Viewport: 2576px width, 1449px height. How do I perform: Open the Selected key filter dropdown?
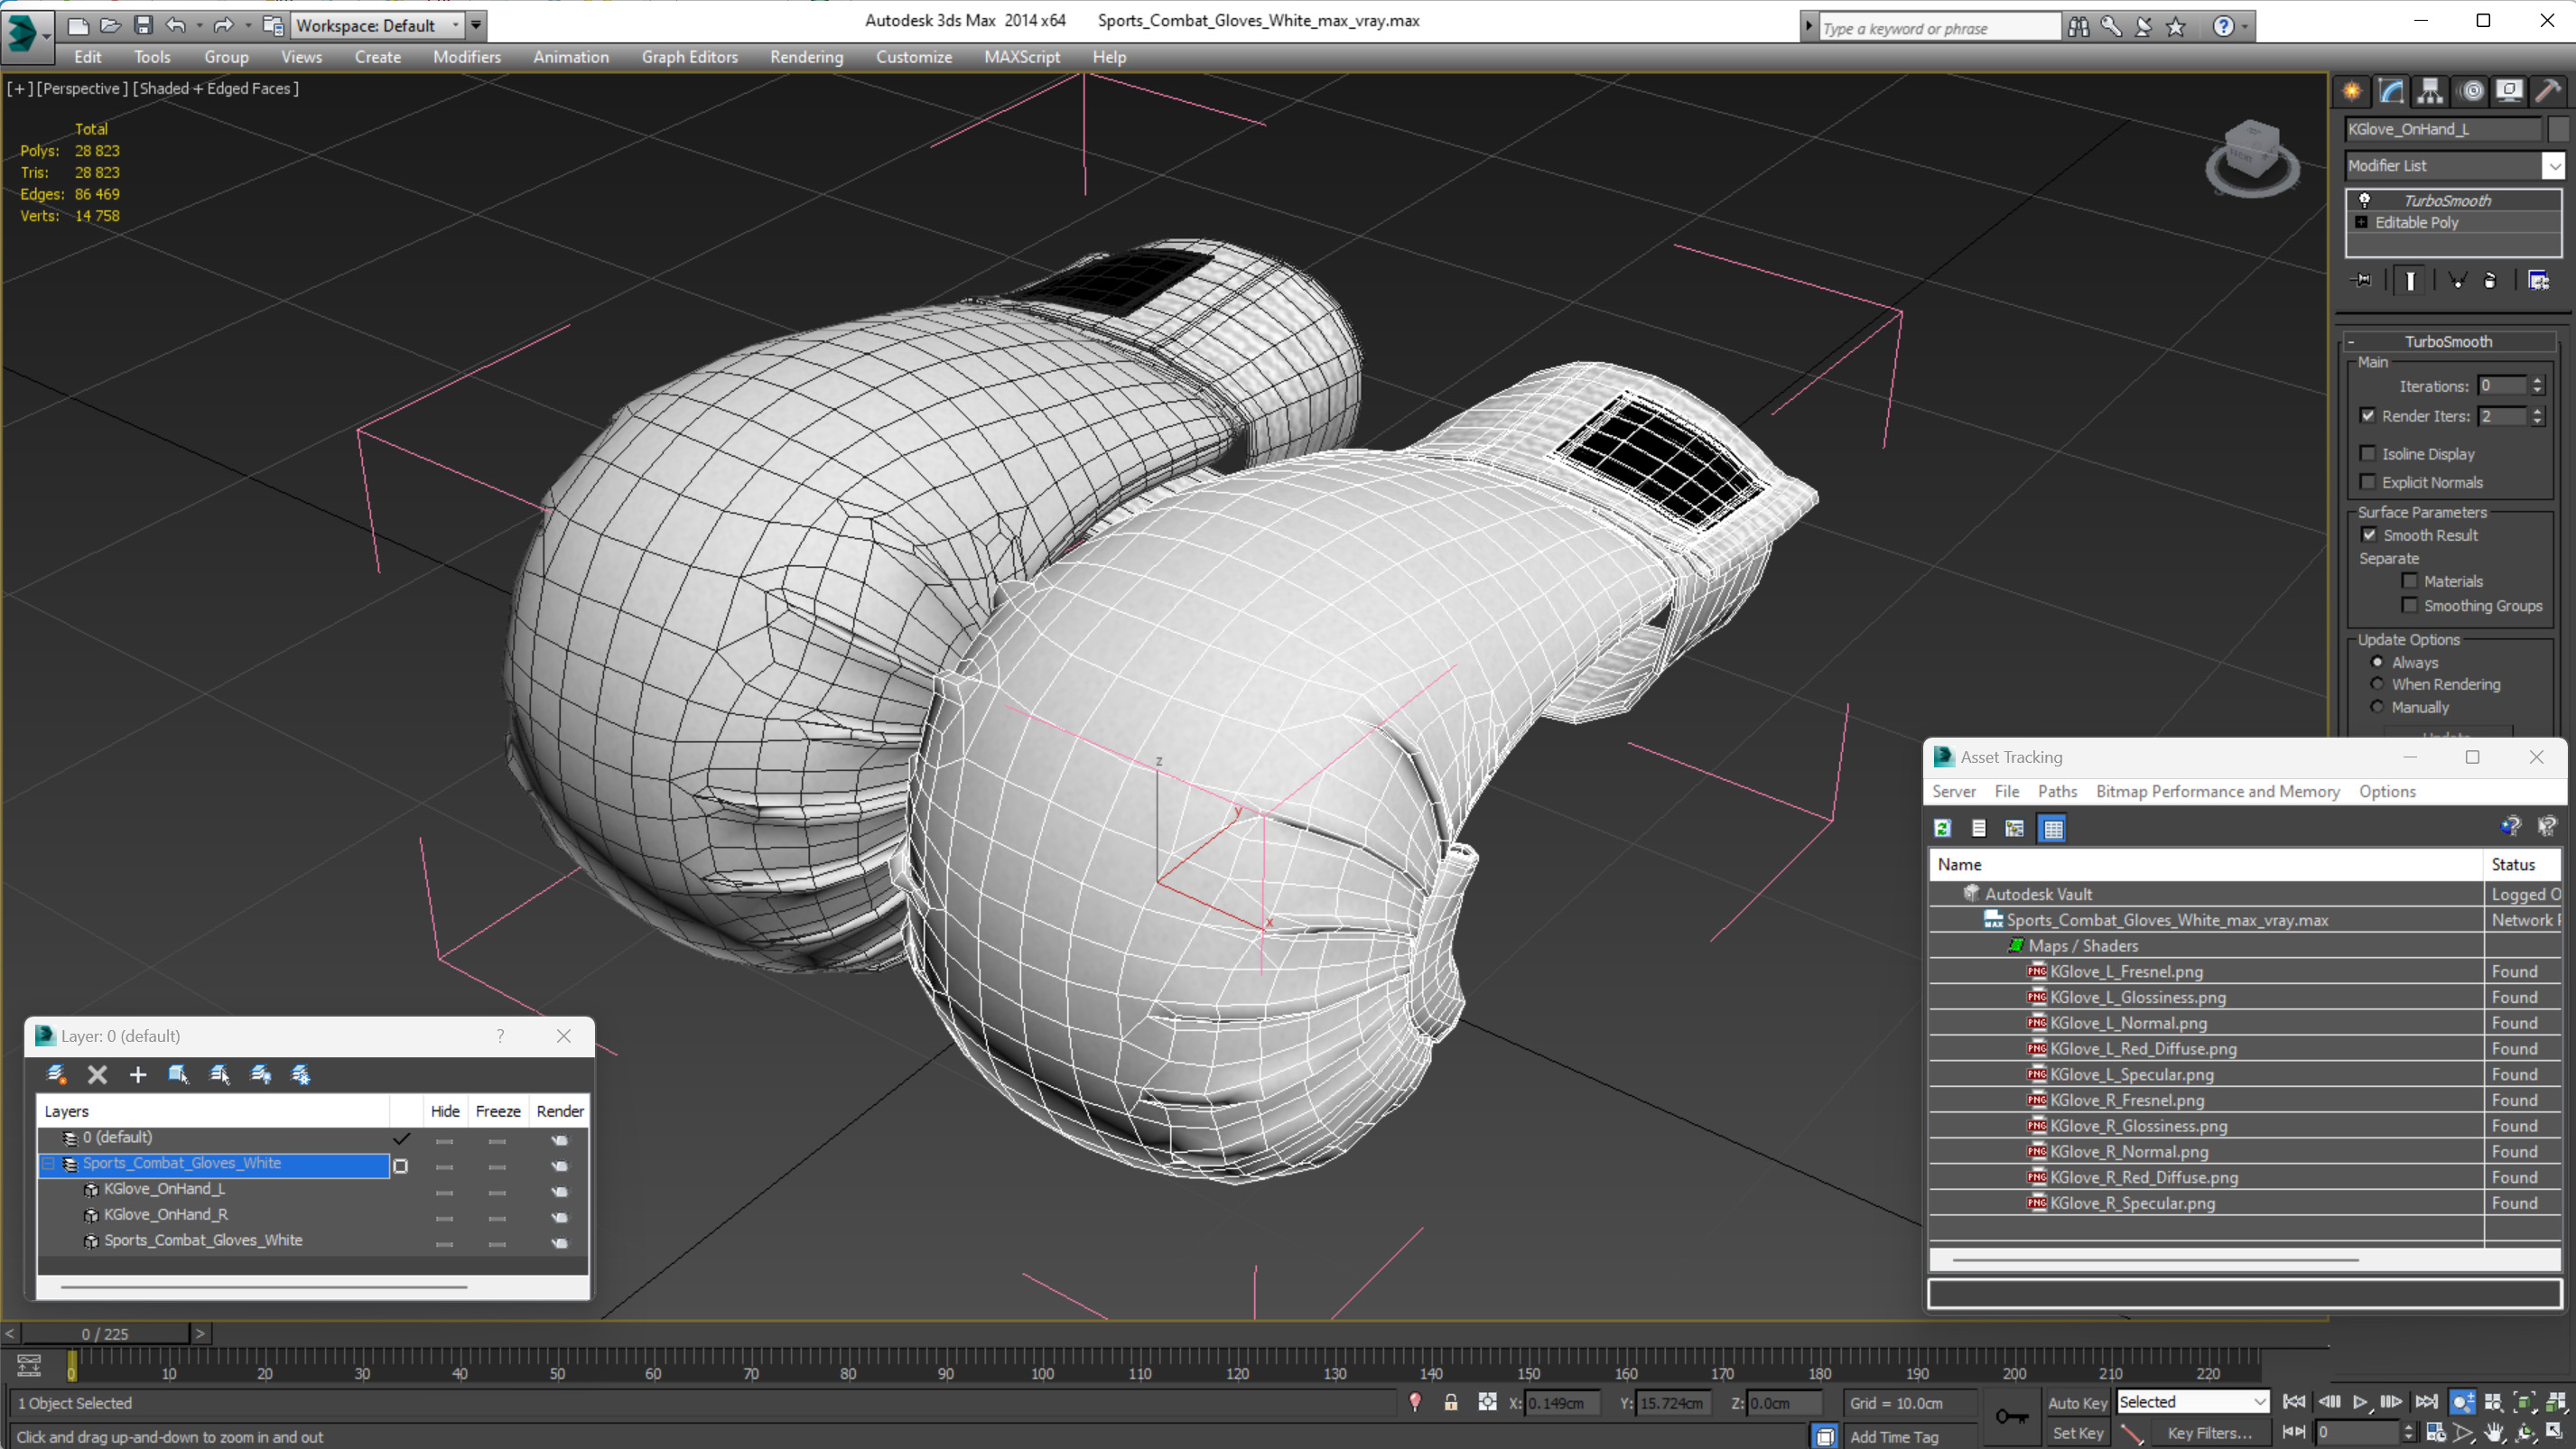(2192, 1402)
